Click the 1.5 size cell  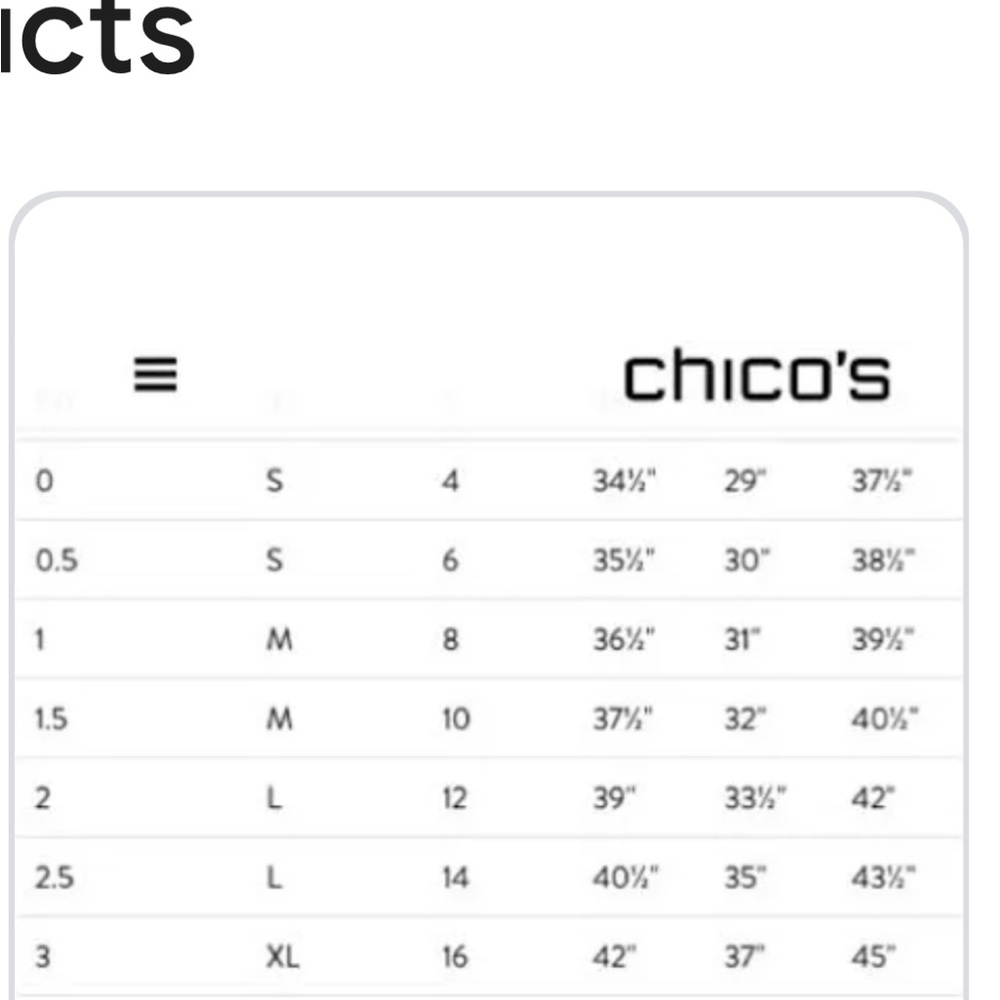pyautogui.click(x=51, y=719)
